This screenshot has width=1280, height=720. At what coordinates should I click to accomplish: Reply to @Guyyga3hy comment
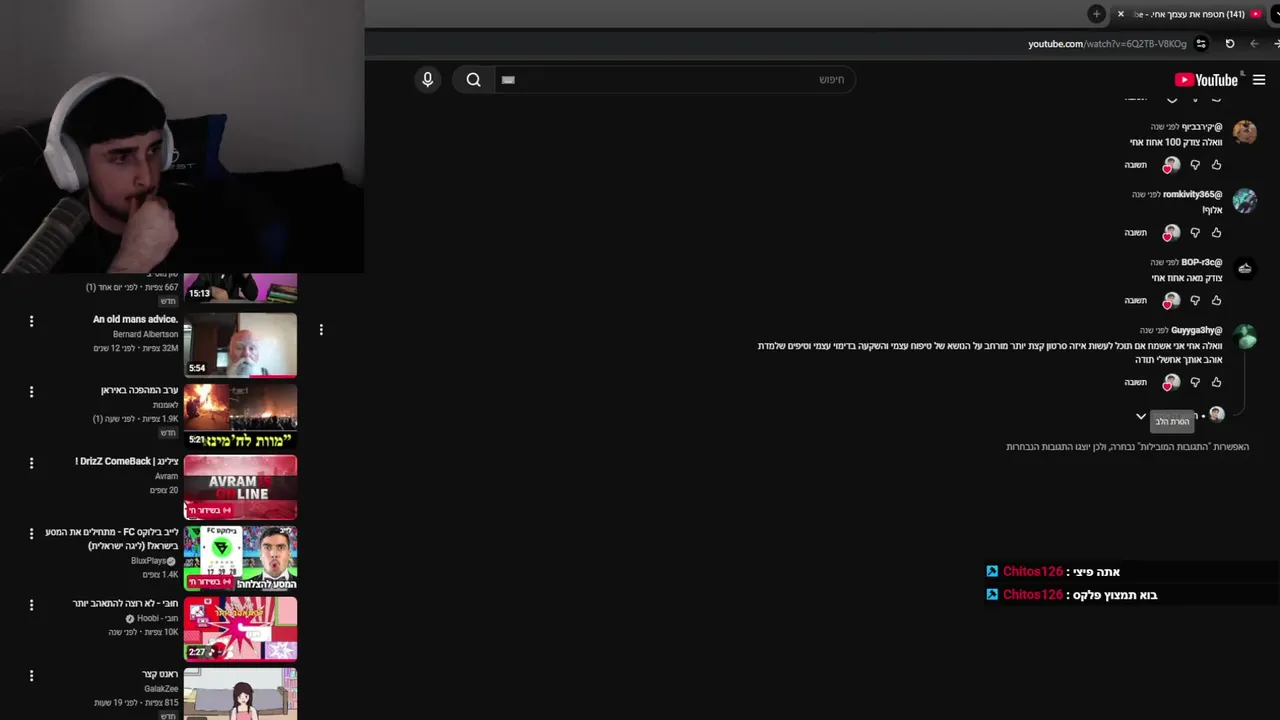coord(1135,382)
